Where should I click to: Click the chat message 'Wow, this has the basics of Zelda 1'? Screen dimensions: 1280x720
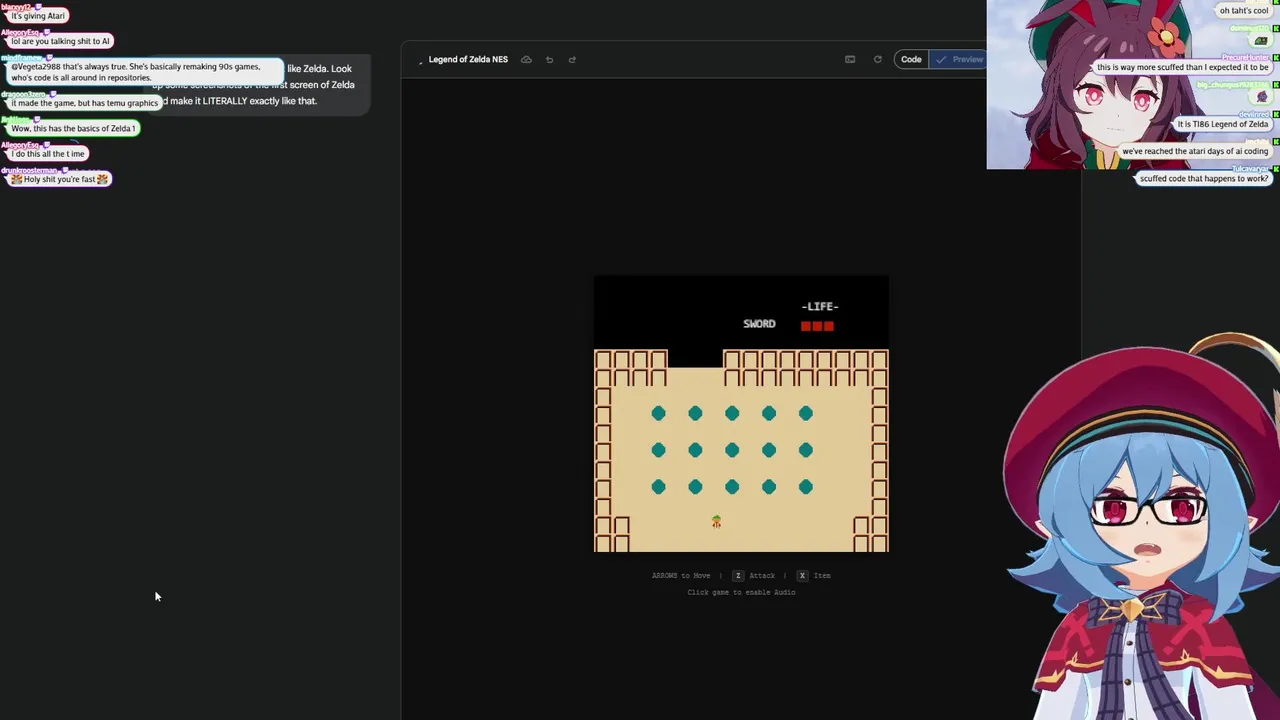pos(73,128)
